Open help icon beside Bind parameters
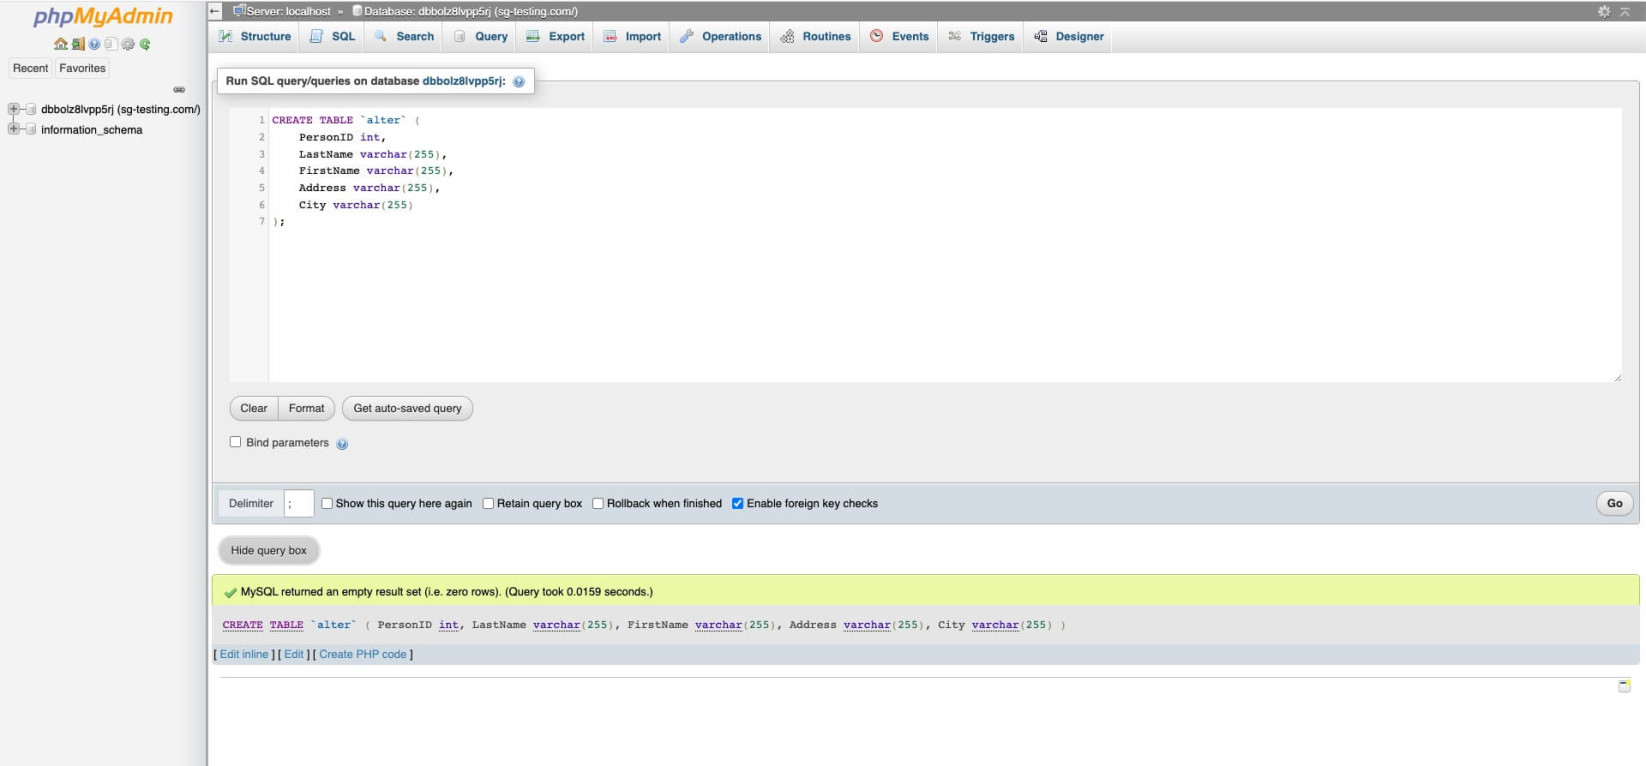Screen dimensions: 1646x766 pos(342,444)
